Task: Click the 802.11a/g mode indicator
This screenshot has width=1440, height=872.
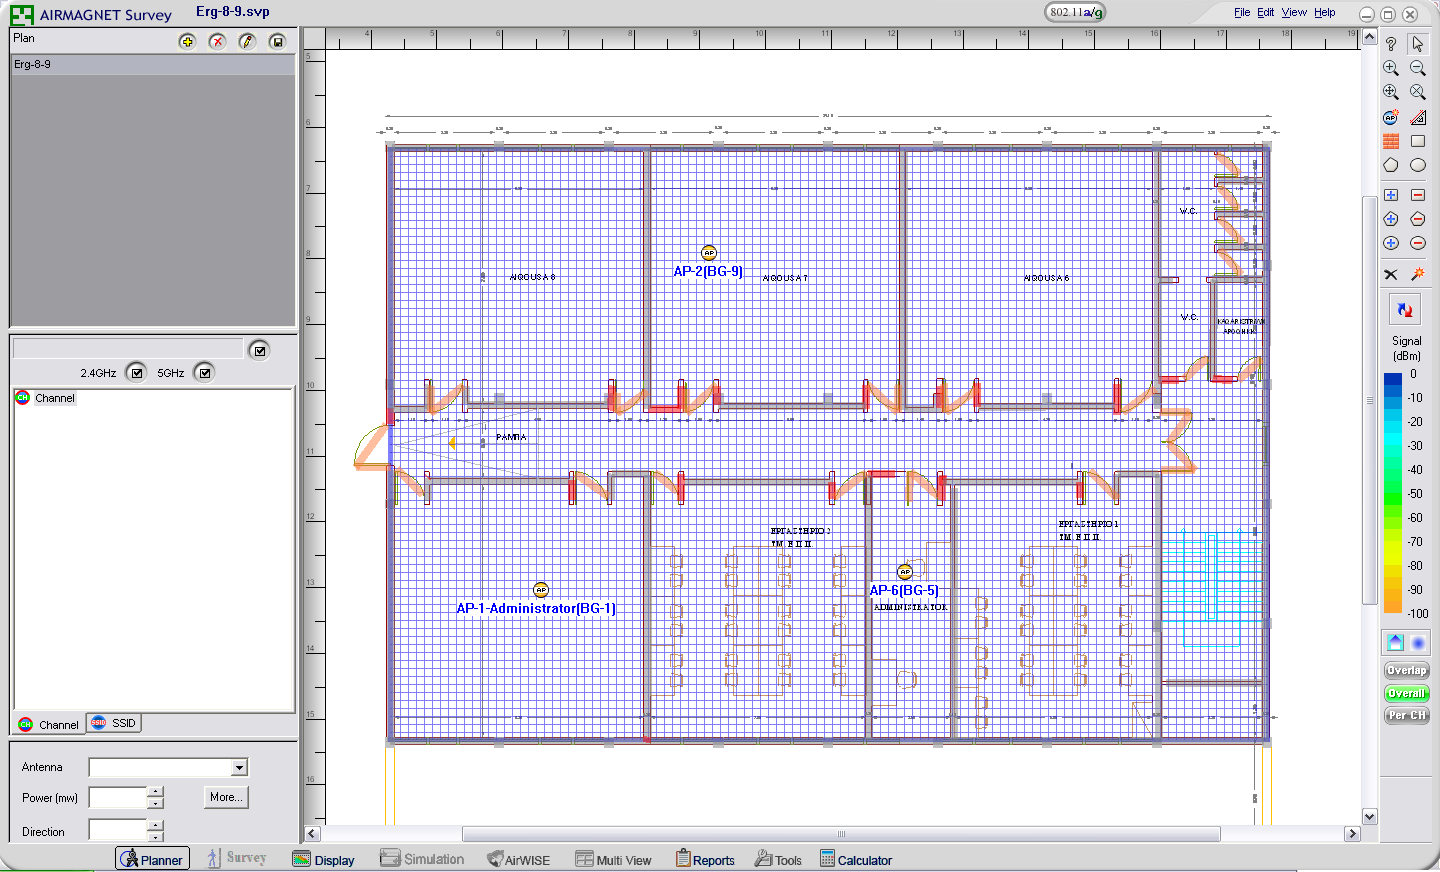Action: pyautogui.click(x=1076, y=12)
